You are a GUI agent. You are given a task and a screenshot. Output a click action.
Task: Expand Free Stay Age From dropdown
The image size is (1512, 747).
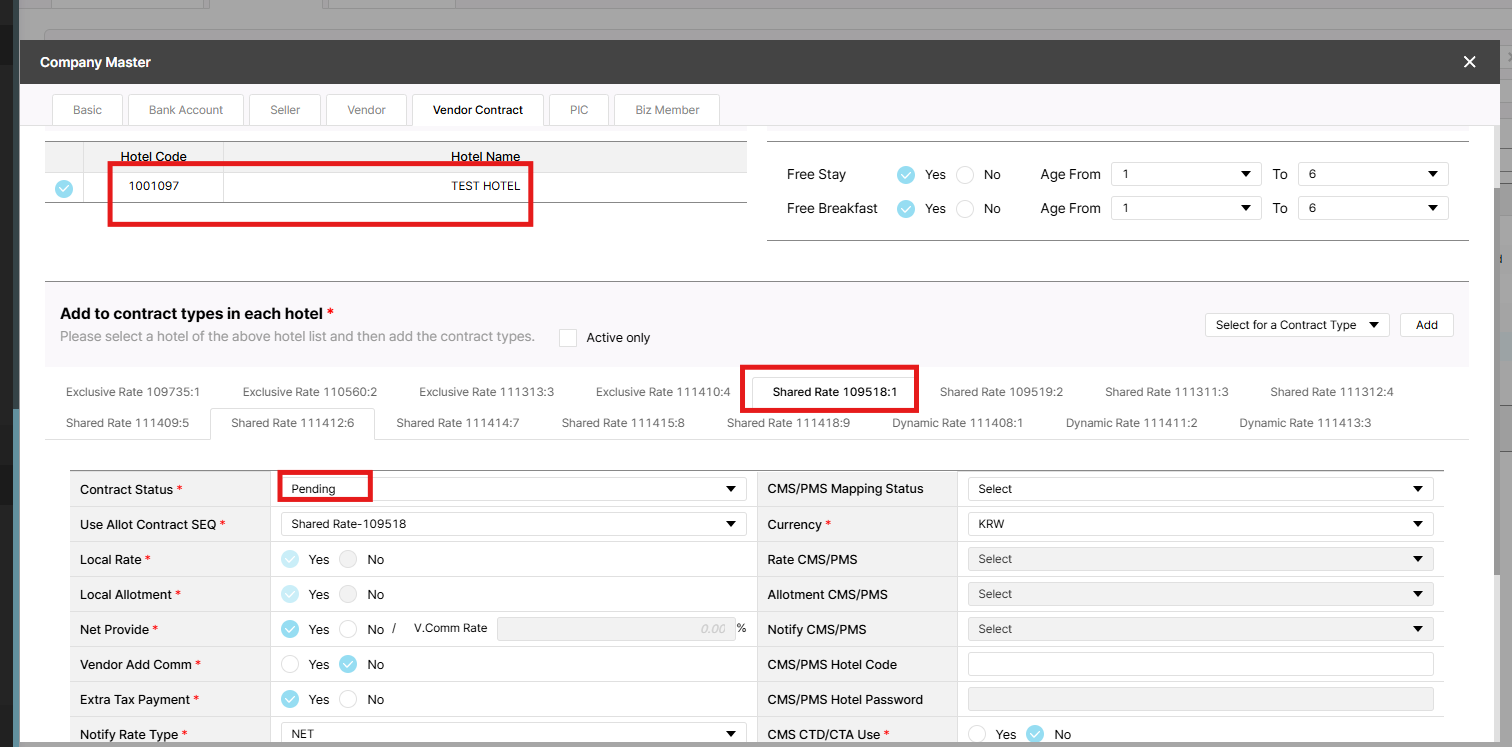tap(1186, 175)
